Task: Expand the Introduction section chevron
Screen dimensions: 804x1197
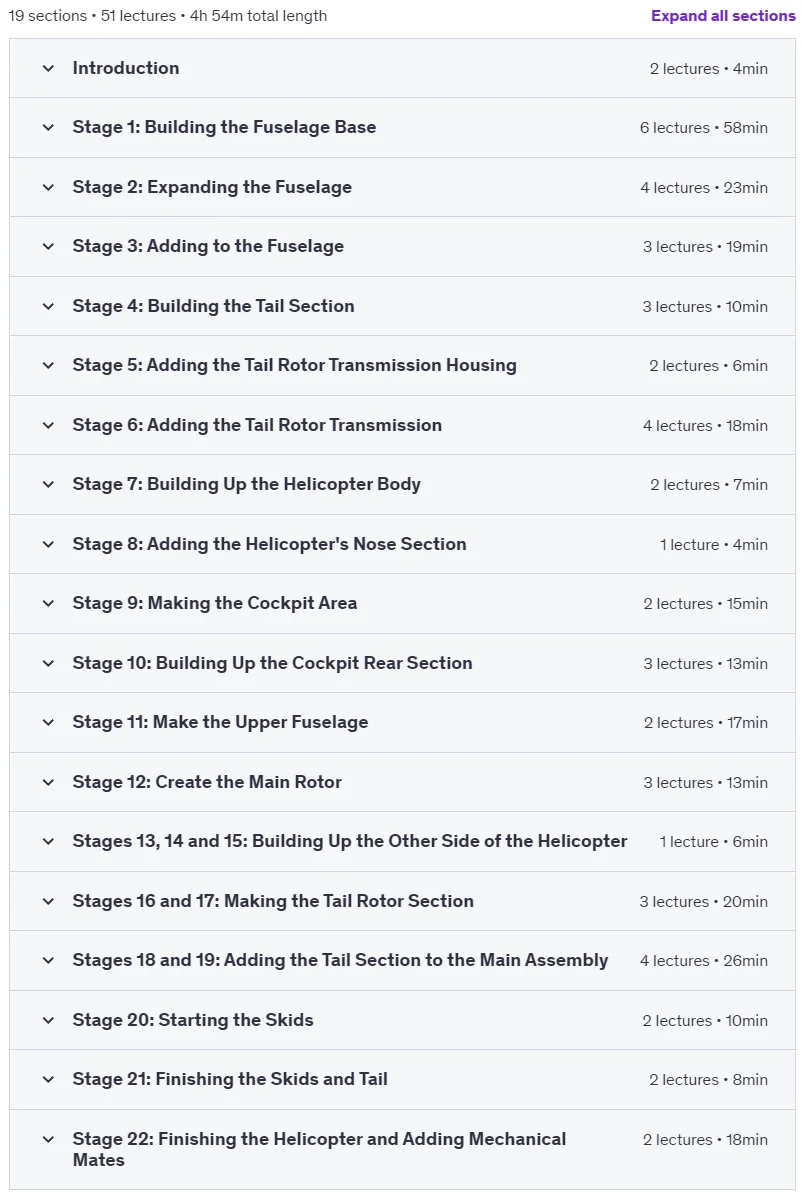Action: pyautogui.click(x=48, y=68)
